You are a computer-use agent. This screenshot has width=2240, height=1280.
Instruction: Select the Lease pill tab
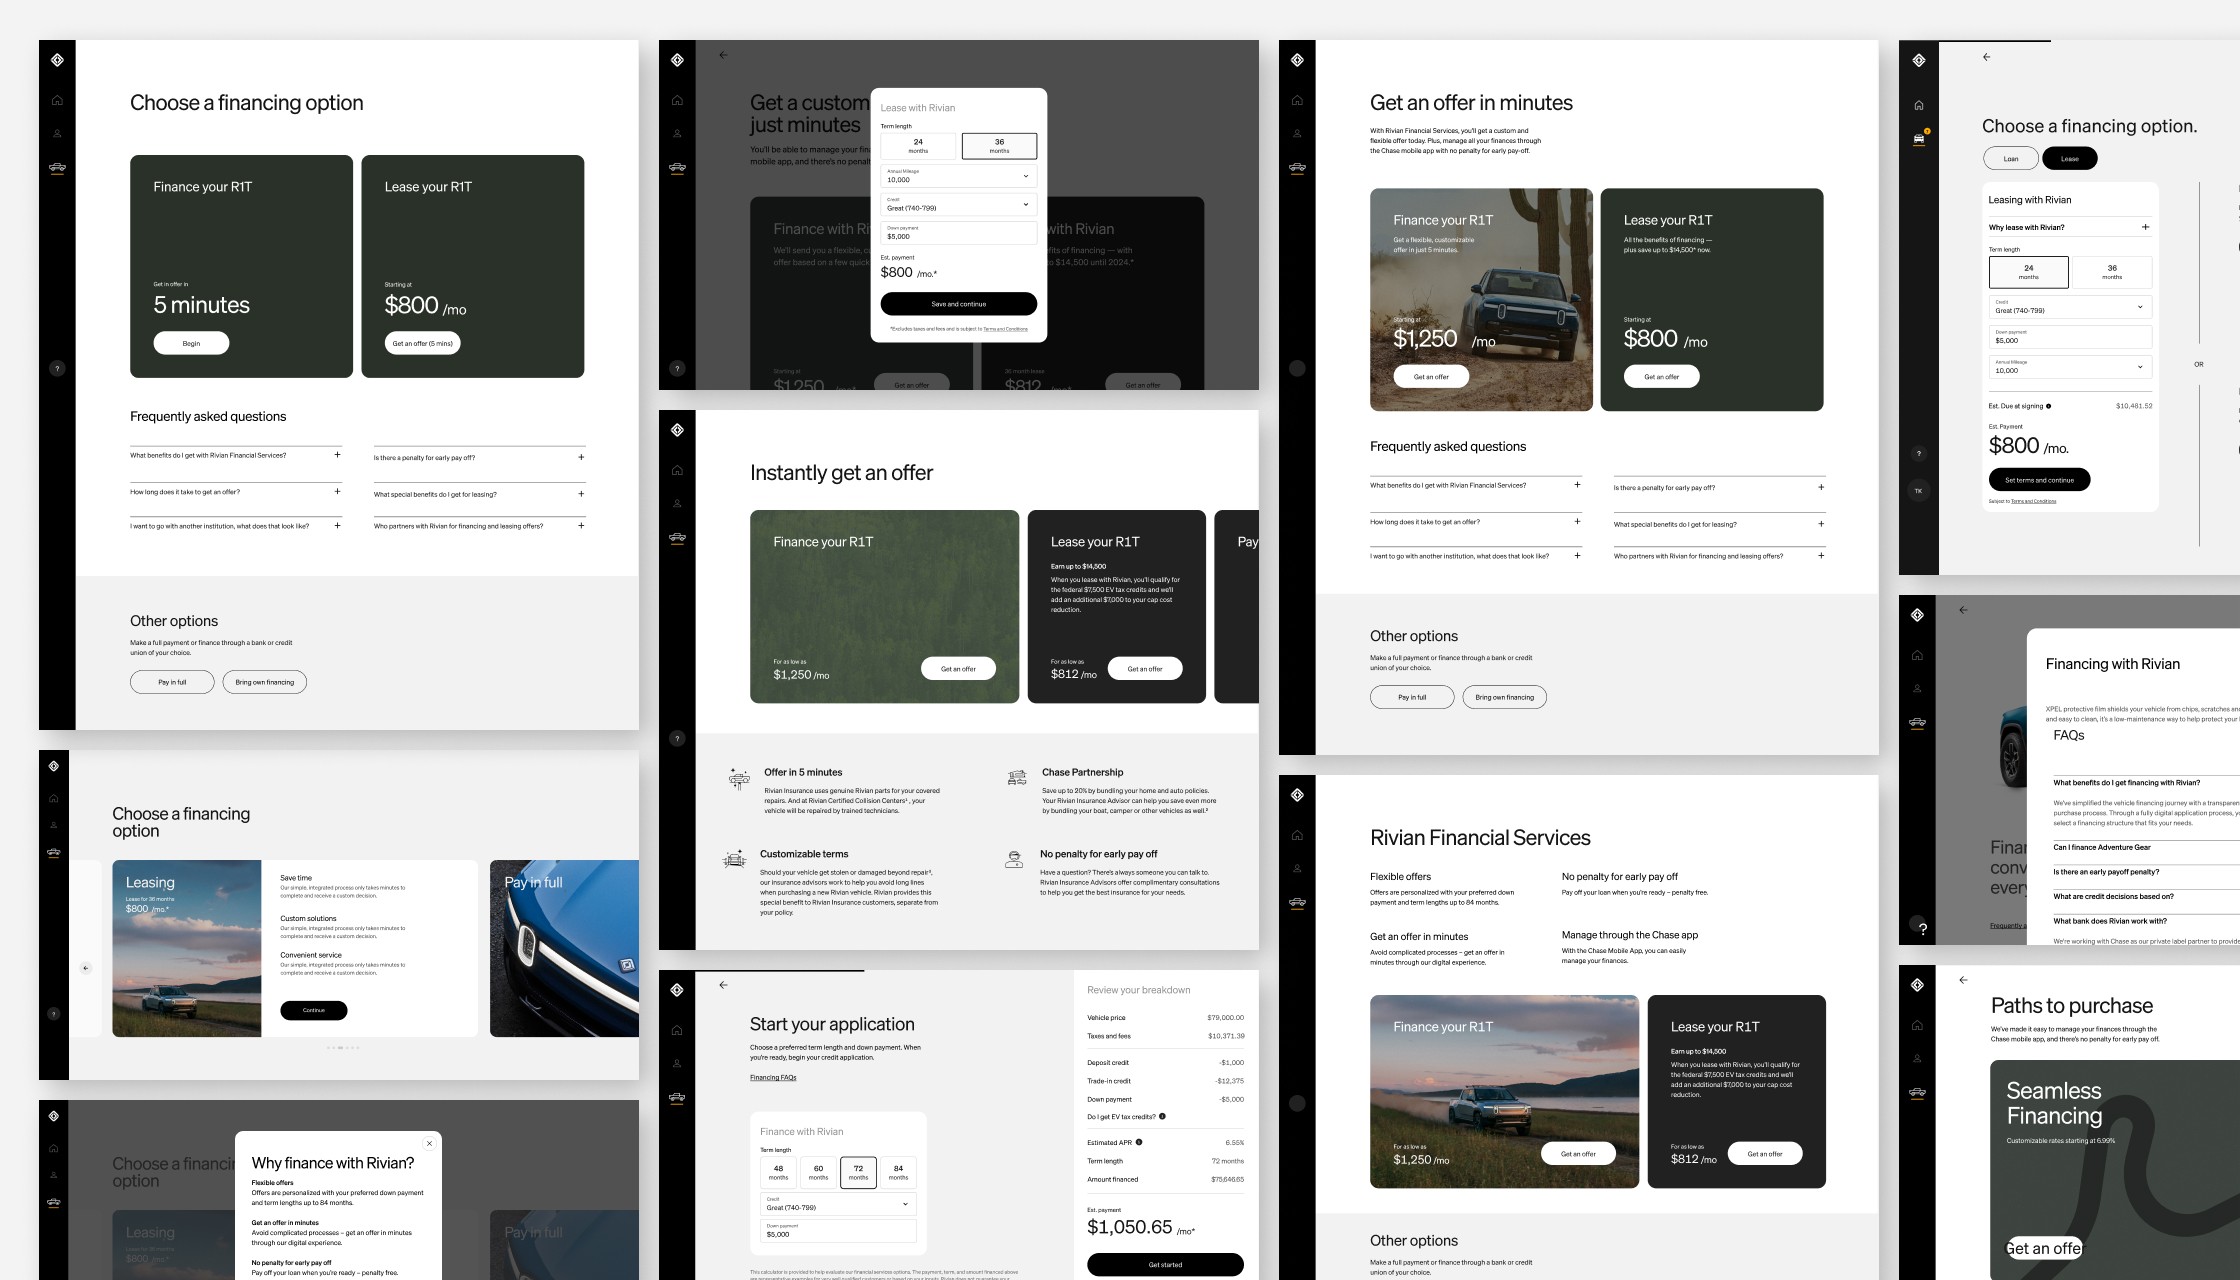pos(2069,158)
